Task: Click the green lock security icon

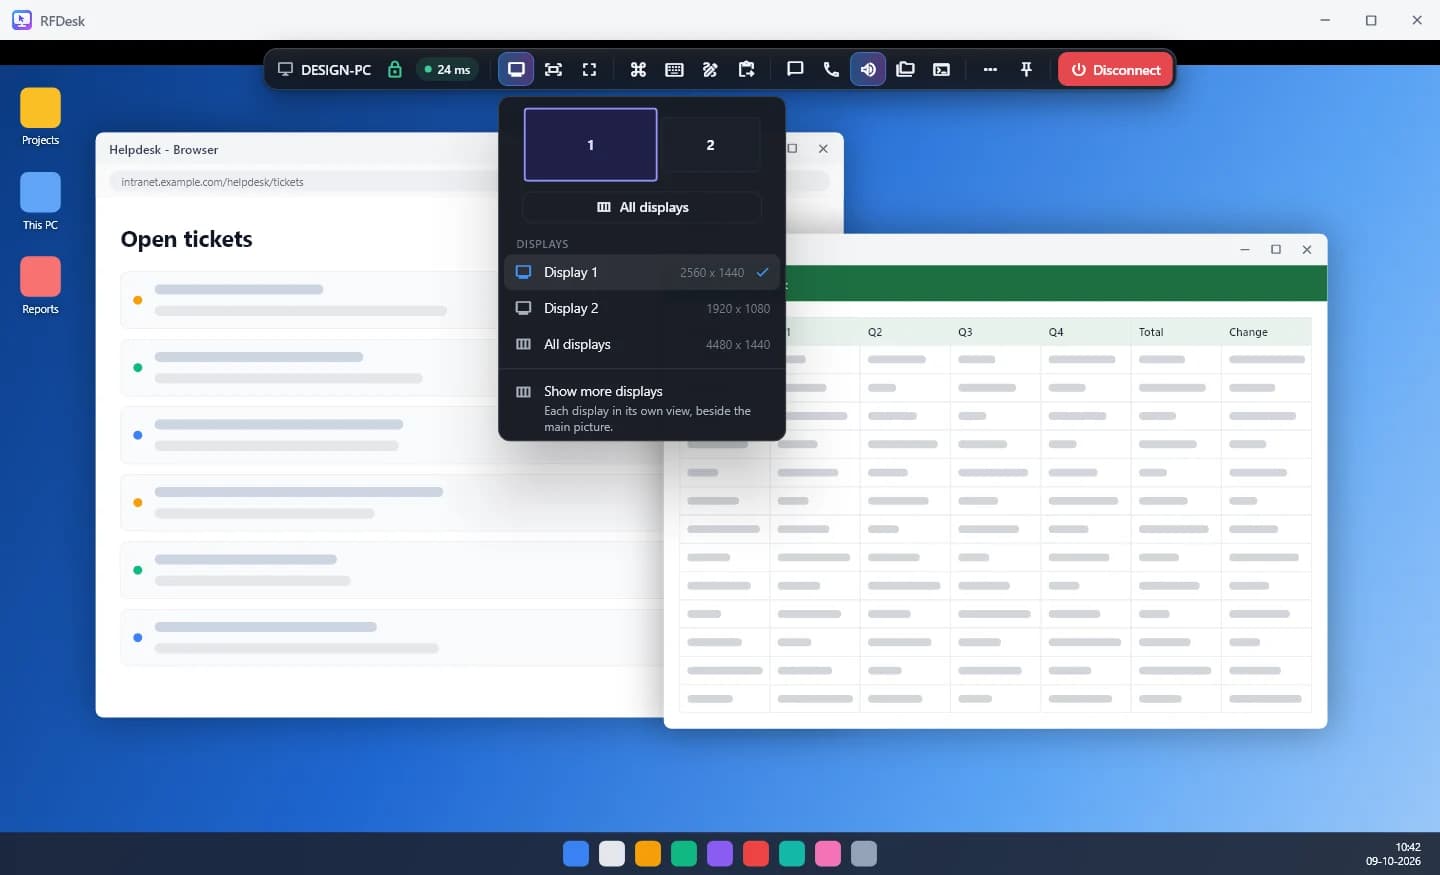Action: (395, 69)
